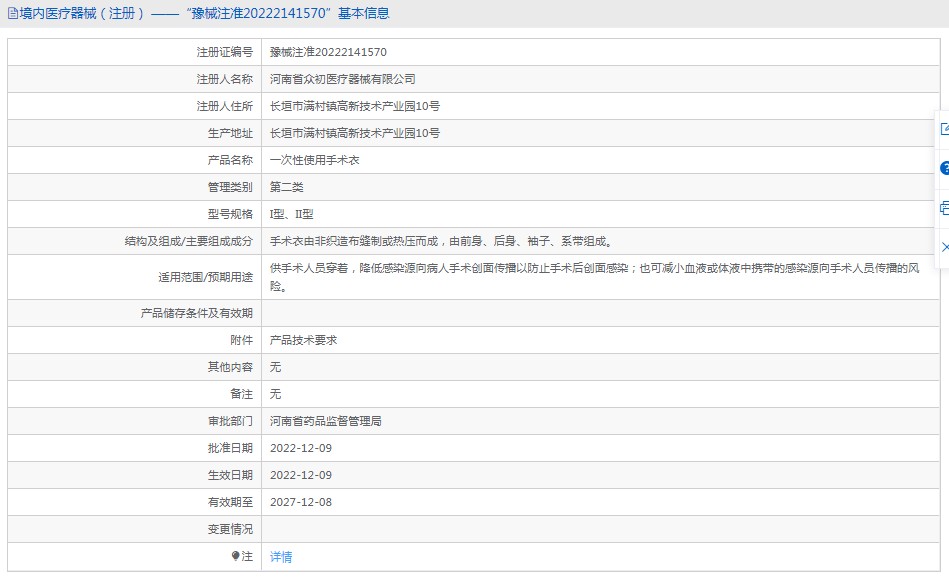Click 生效日期 value 2022-12-09
This screenshot has width=949, height=577.
coord(301,475)
